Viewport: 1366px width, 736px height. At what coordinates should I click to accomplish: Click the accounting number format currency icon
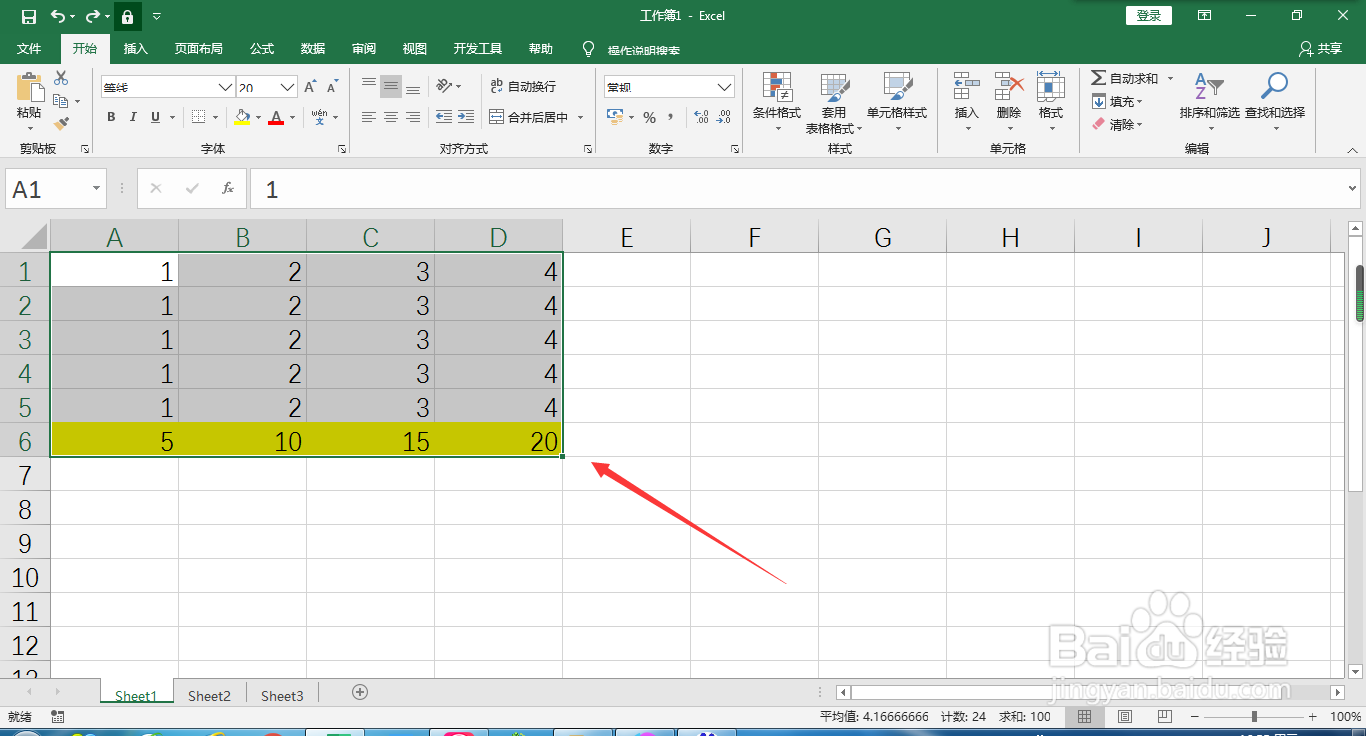[615, 118]
